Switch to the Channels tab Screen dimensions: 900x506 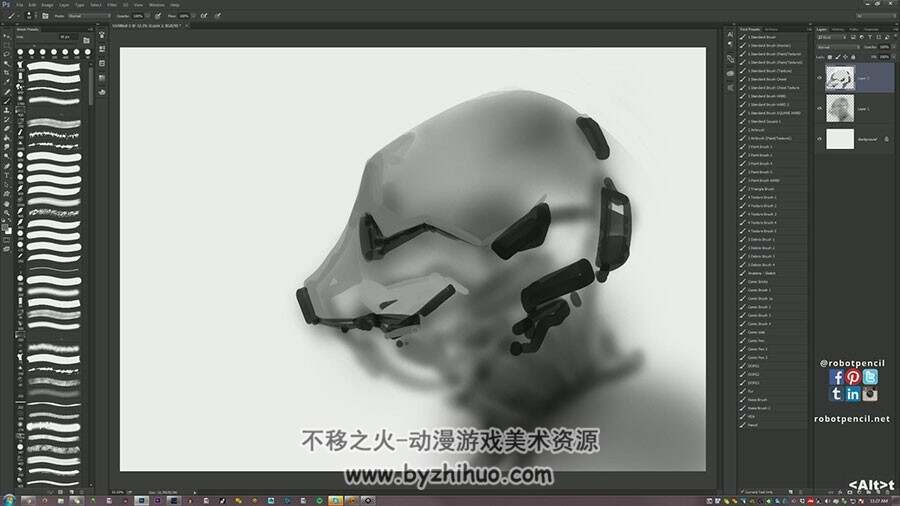click(x=838, y=29)
